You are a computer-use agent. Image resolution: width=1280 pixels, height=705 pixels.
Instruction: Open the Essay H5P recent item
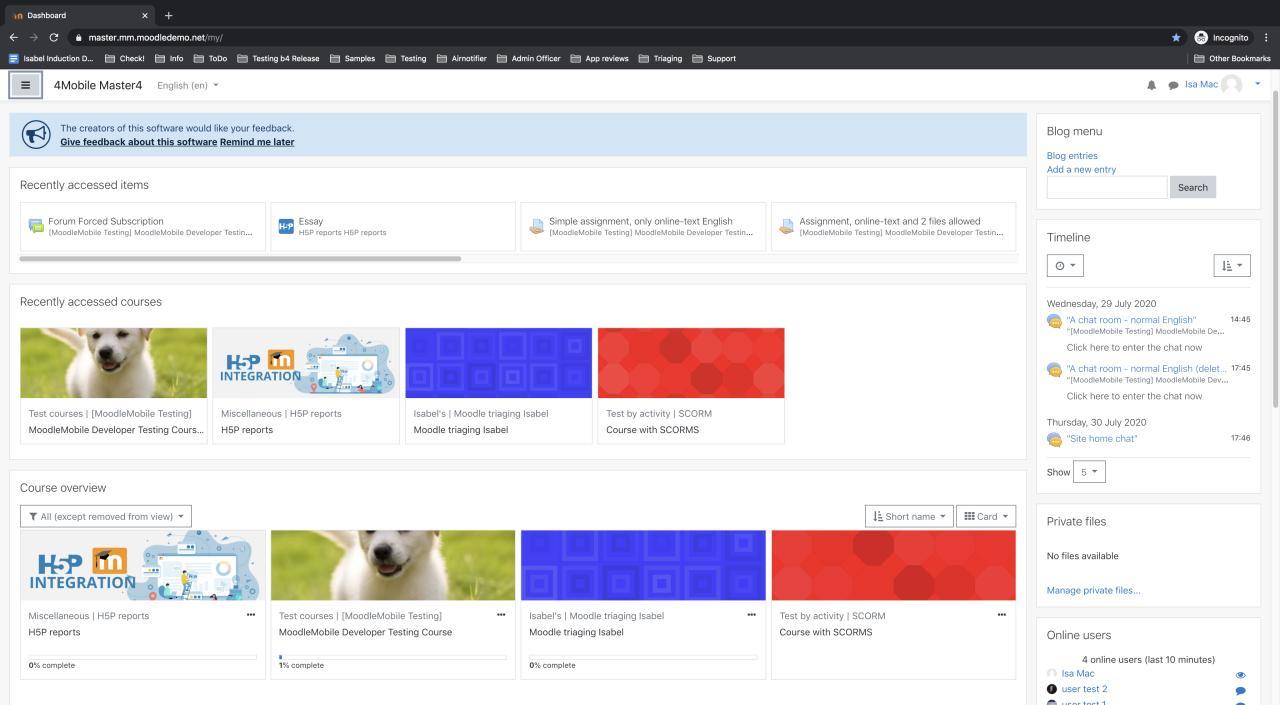pos(393,226)
